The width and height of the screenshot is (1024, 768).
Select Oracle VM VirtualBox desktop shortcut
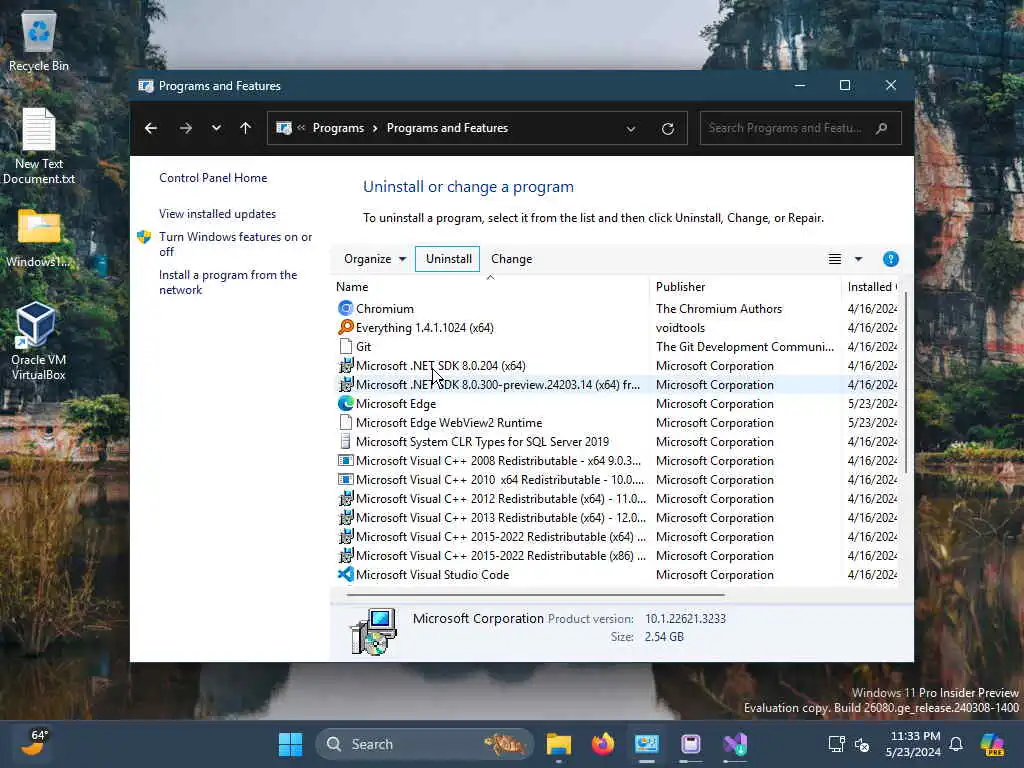pos(39,341)
